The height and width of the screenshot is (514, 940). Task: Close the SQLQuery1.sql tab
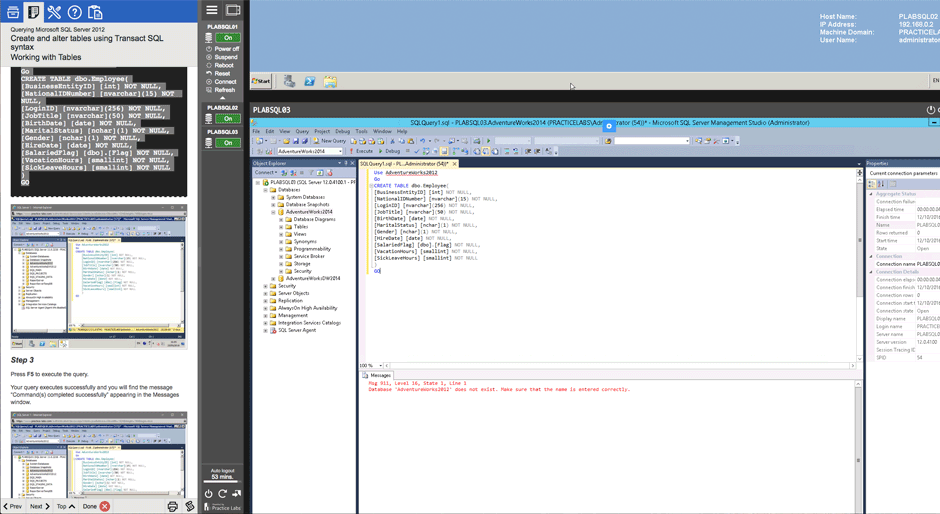coord(454,164)
